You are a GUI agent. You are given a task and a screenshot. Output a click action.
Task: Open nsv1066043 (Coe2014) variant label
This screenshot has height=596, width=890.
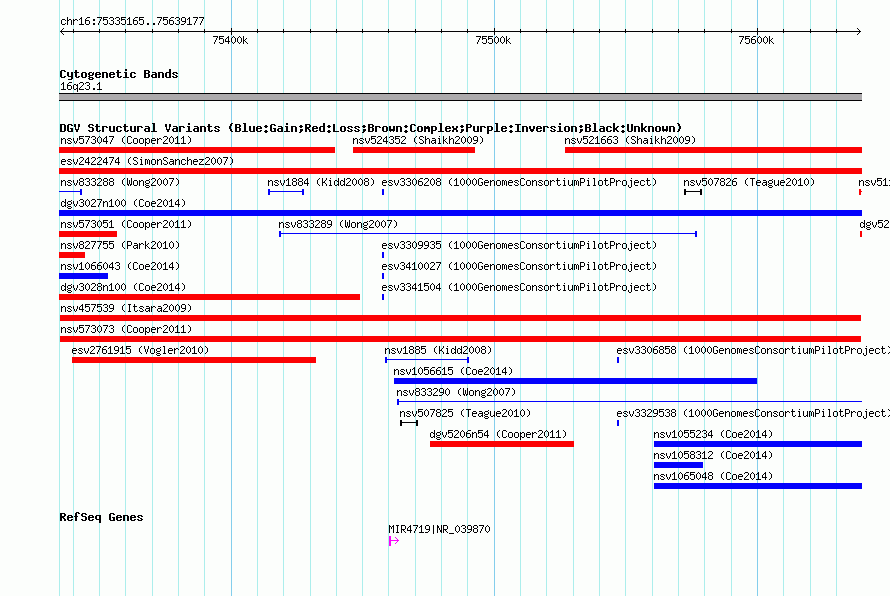120,266
